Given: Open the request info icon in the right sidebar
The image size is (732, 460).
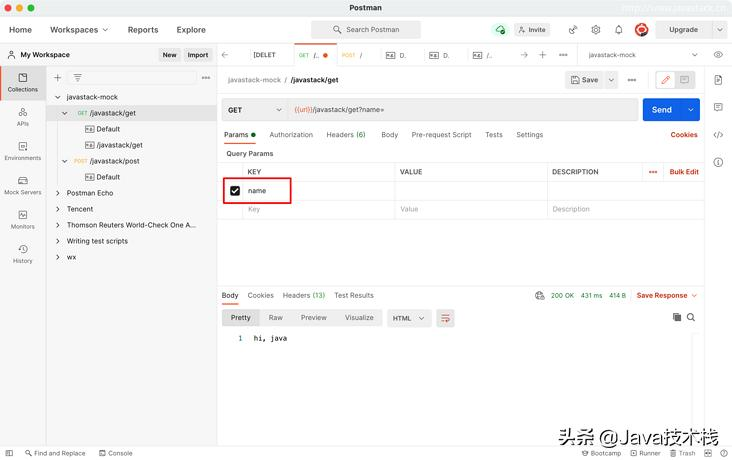Looking at the screenshot, I should pyautogui.click(x=718, y=162).
